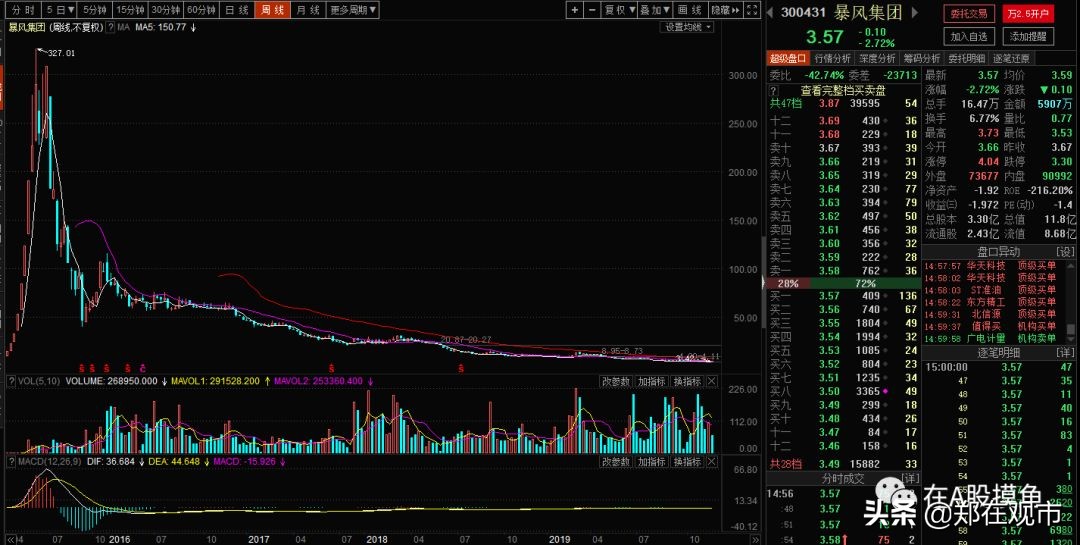Zoom out chart with minus icon
Image resolution: width=1080 pixels, height=545 pixels.
592,10
